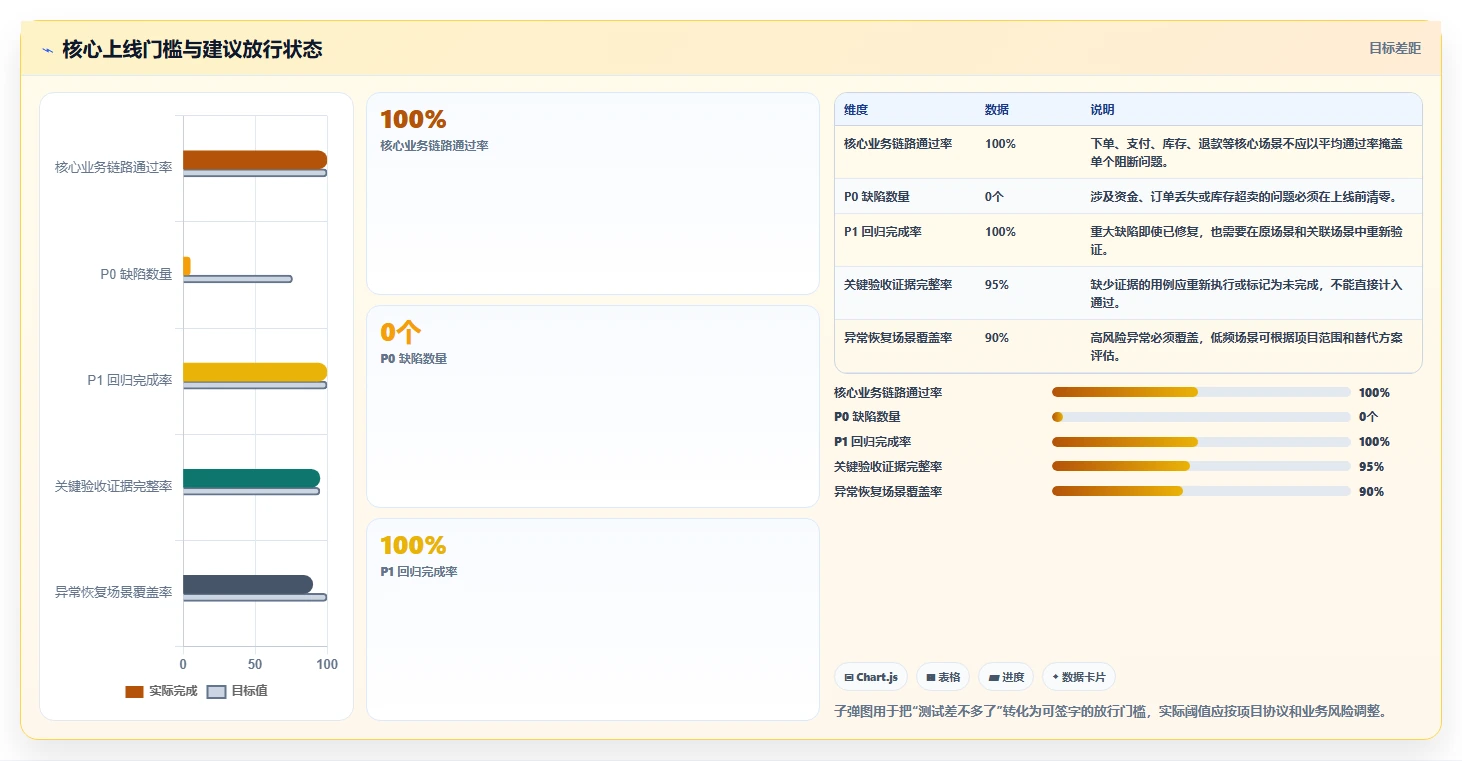Open the 100% P1 回归完成率 data card

pos(593,619)
